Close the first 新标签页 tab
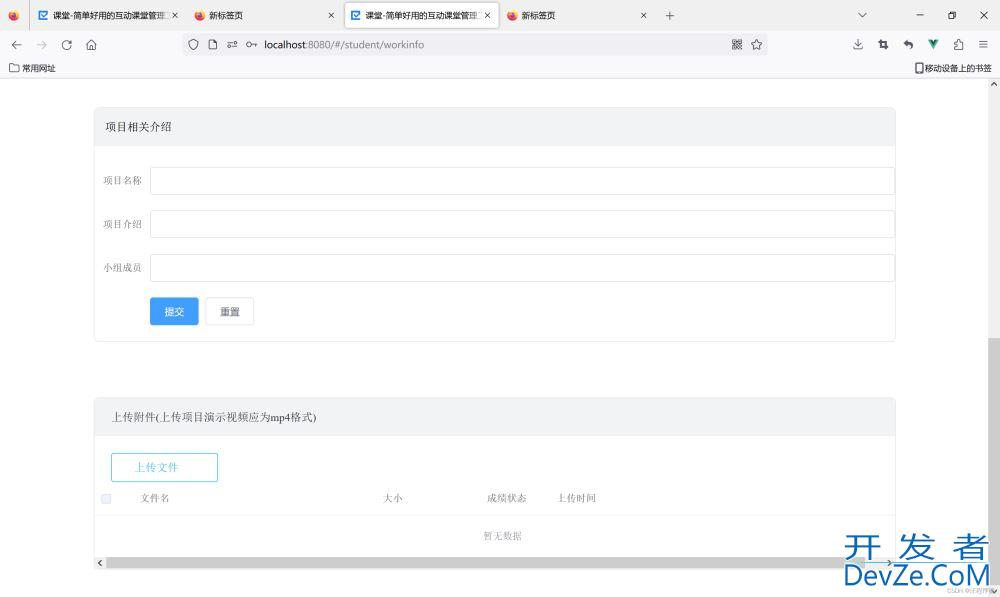This screenshot has width=1000, height=597. tap(331, 15)
